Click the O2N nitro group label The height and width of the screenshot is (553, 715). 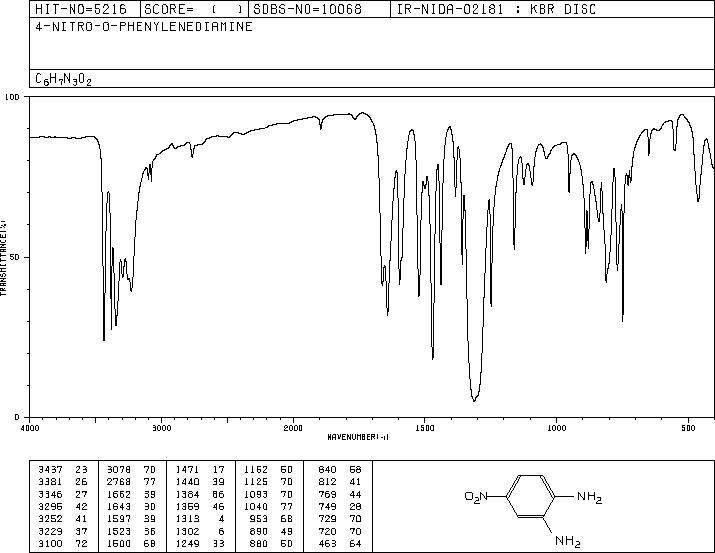[x=476, y=496]
